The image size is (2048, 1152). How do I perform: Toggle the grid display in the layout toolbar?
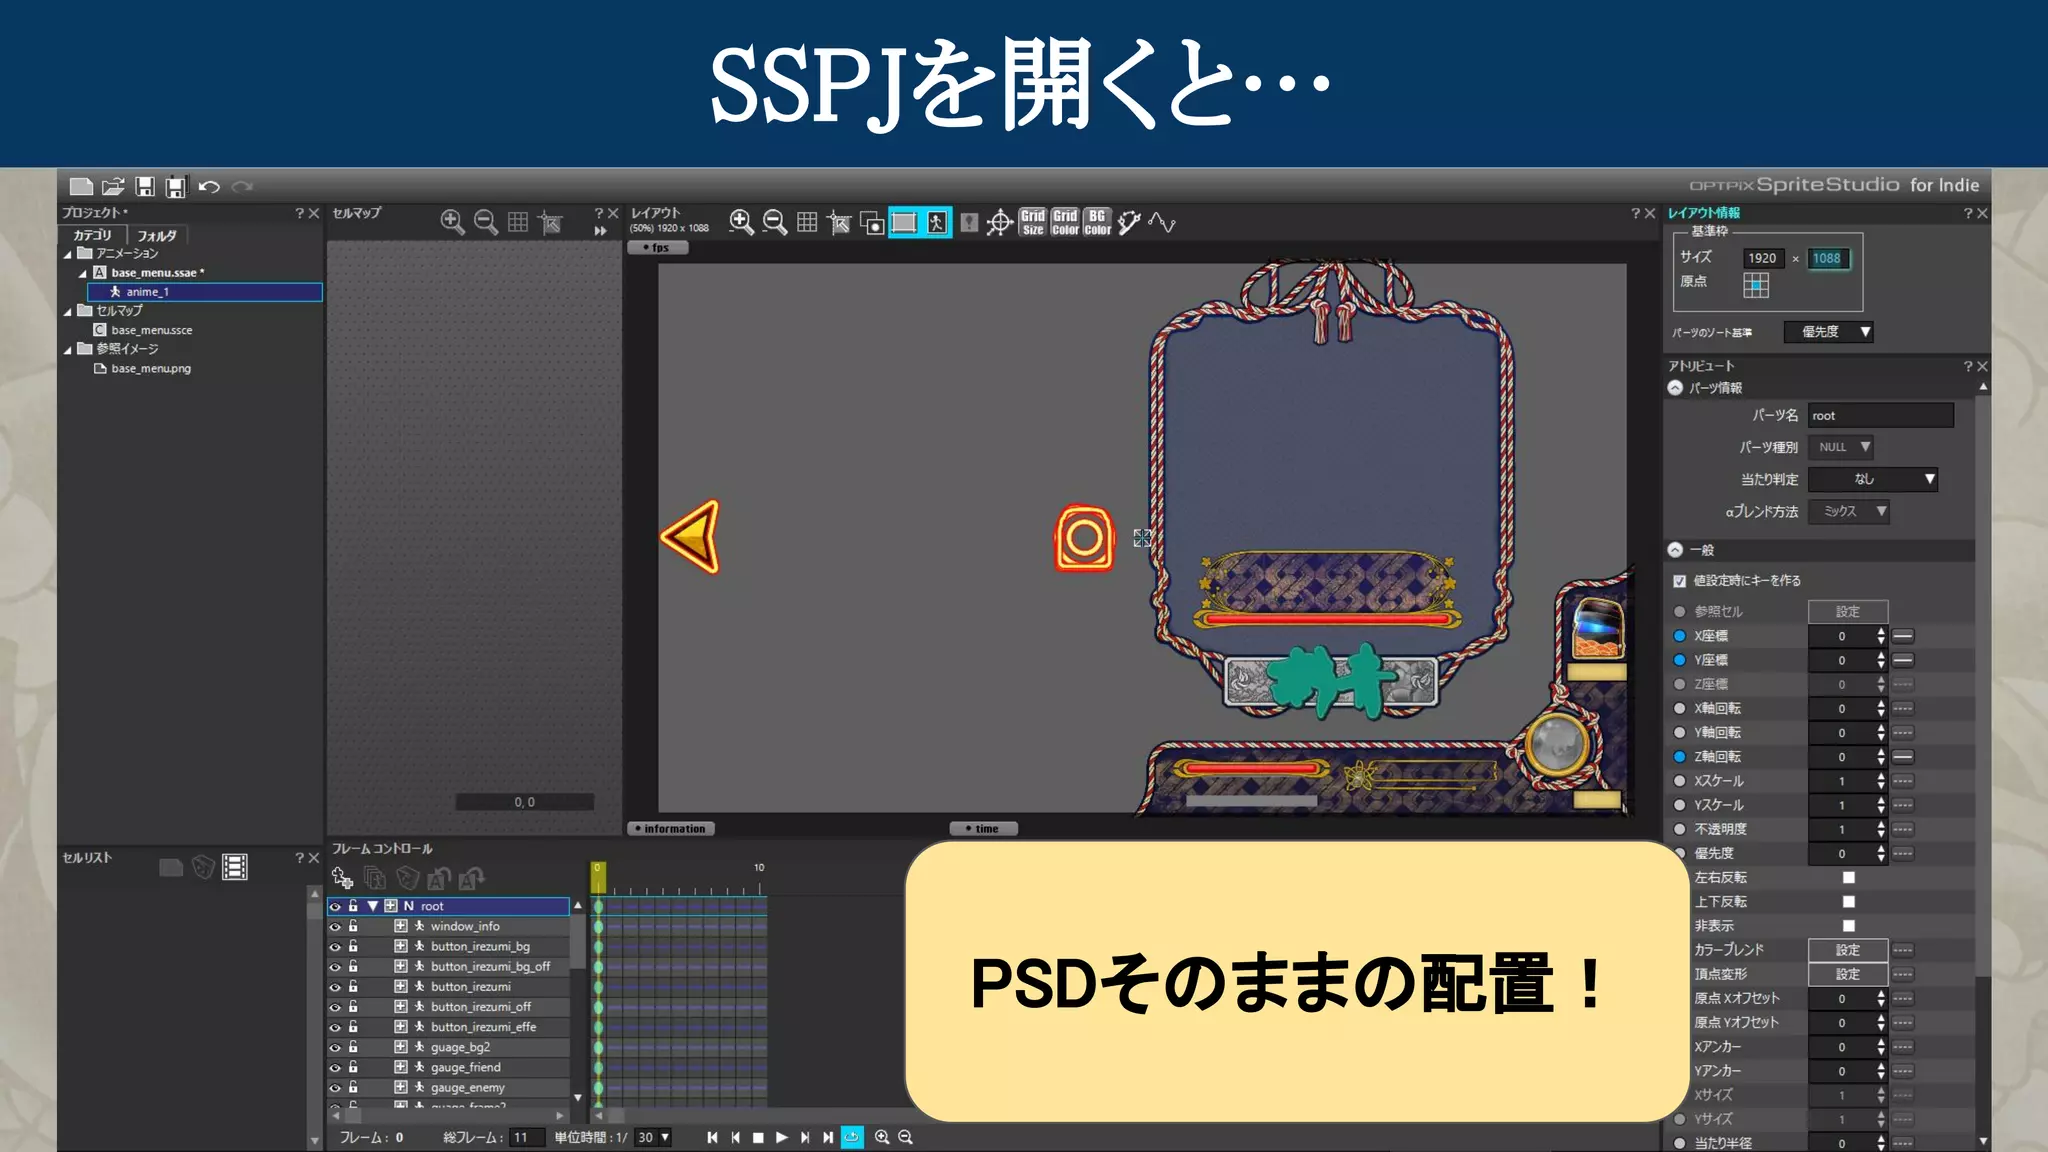(807, 222)
